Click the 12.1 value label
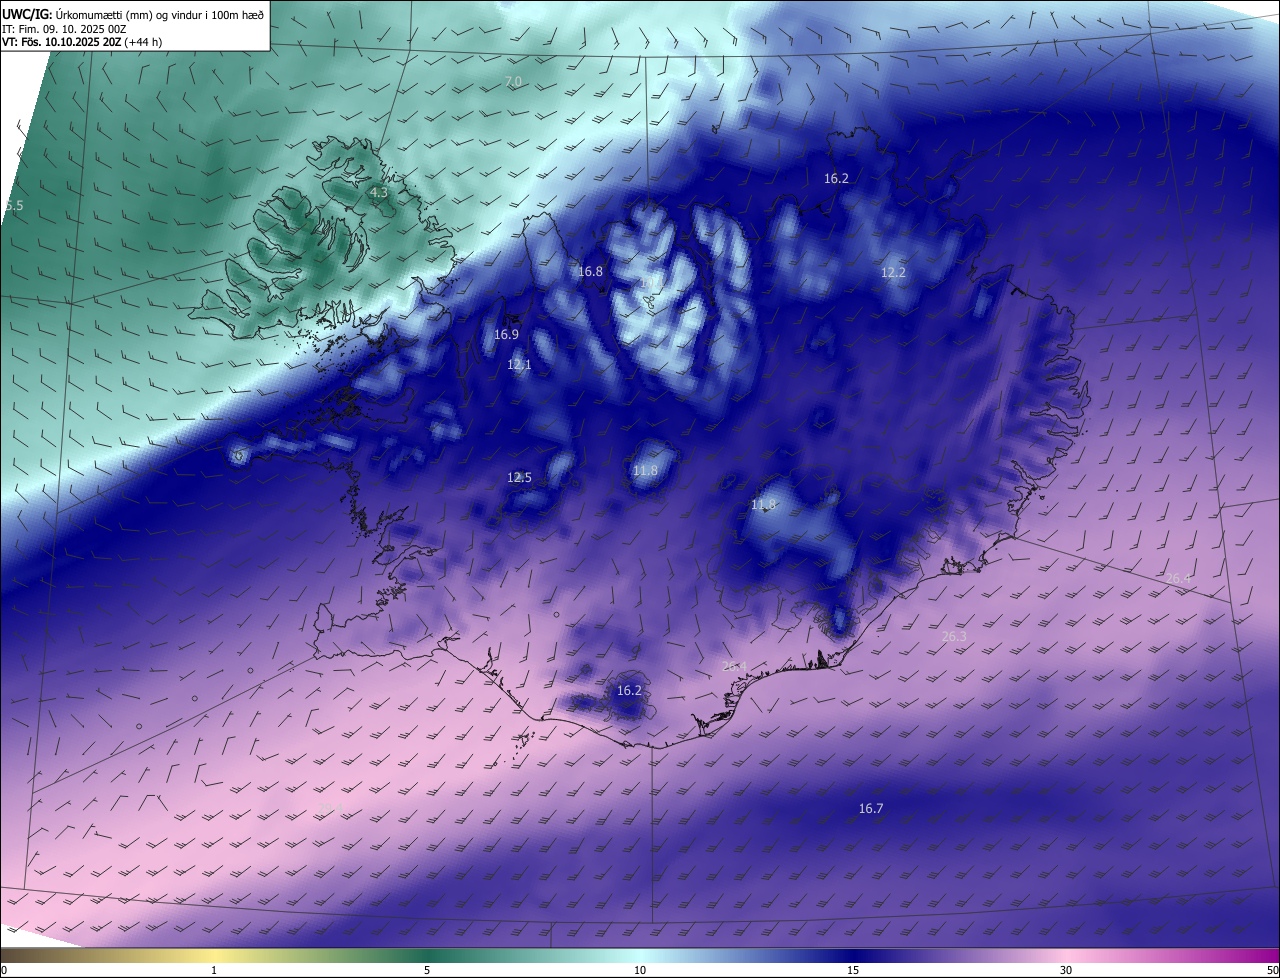The height and width of the screenshot is (978, 1280). (520, 365)
